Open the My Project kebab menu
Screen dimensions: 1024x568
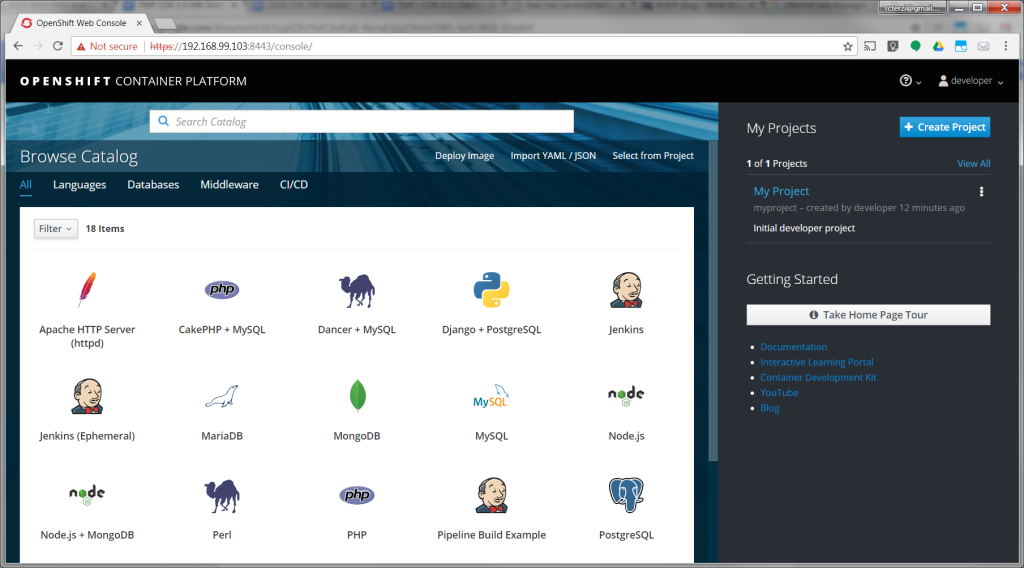click(x=981, y=192)
